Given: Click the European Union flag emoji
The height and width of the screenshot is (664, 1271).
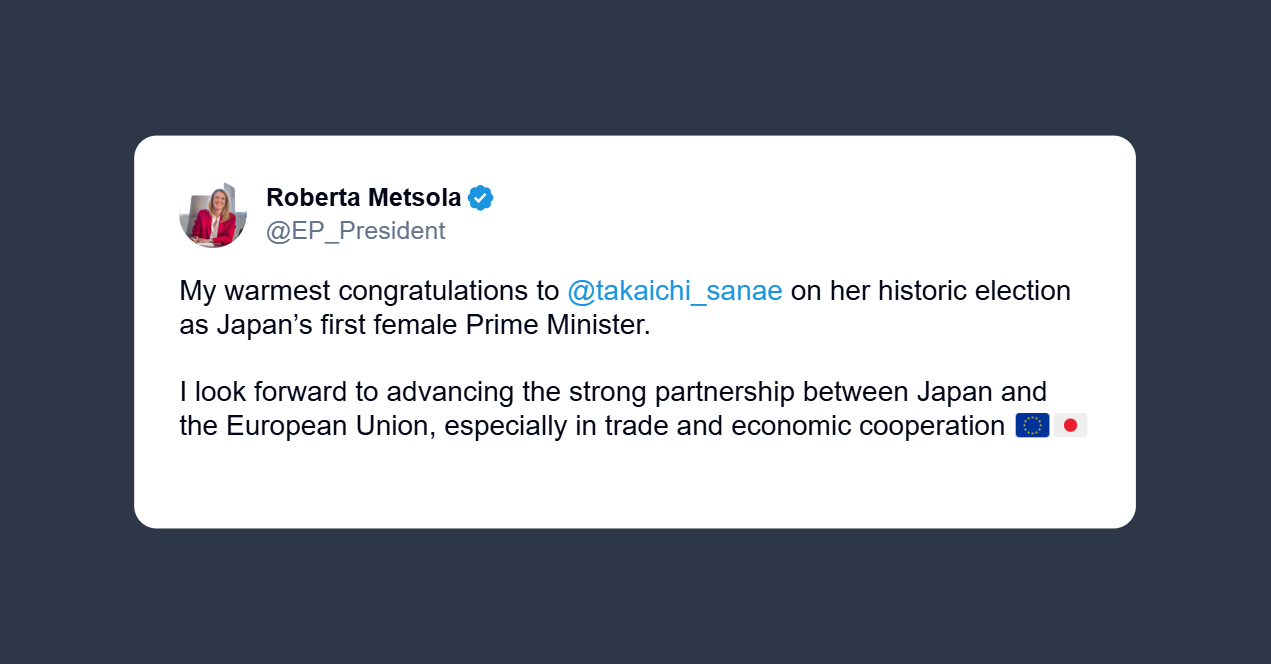Looking at the screenshot, I should coord(1032,426).
